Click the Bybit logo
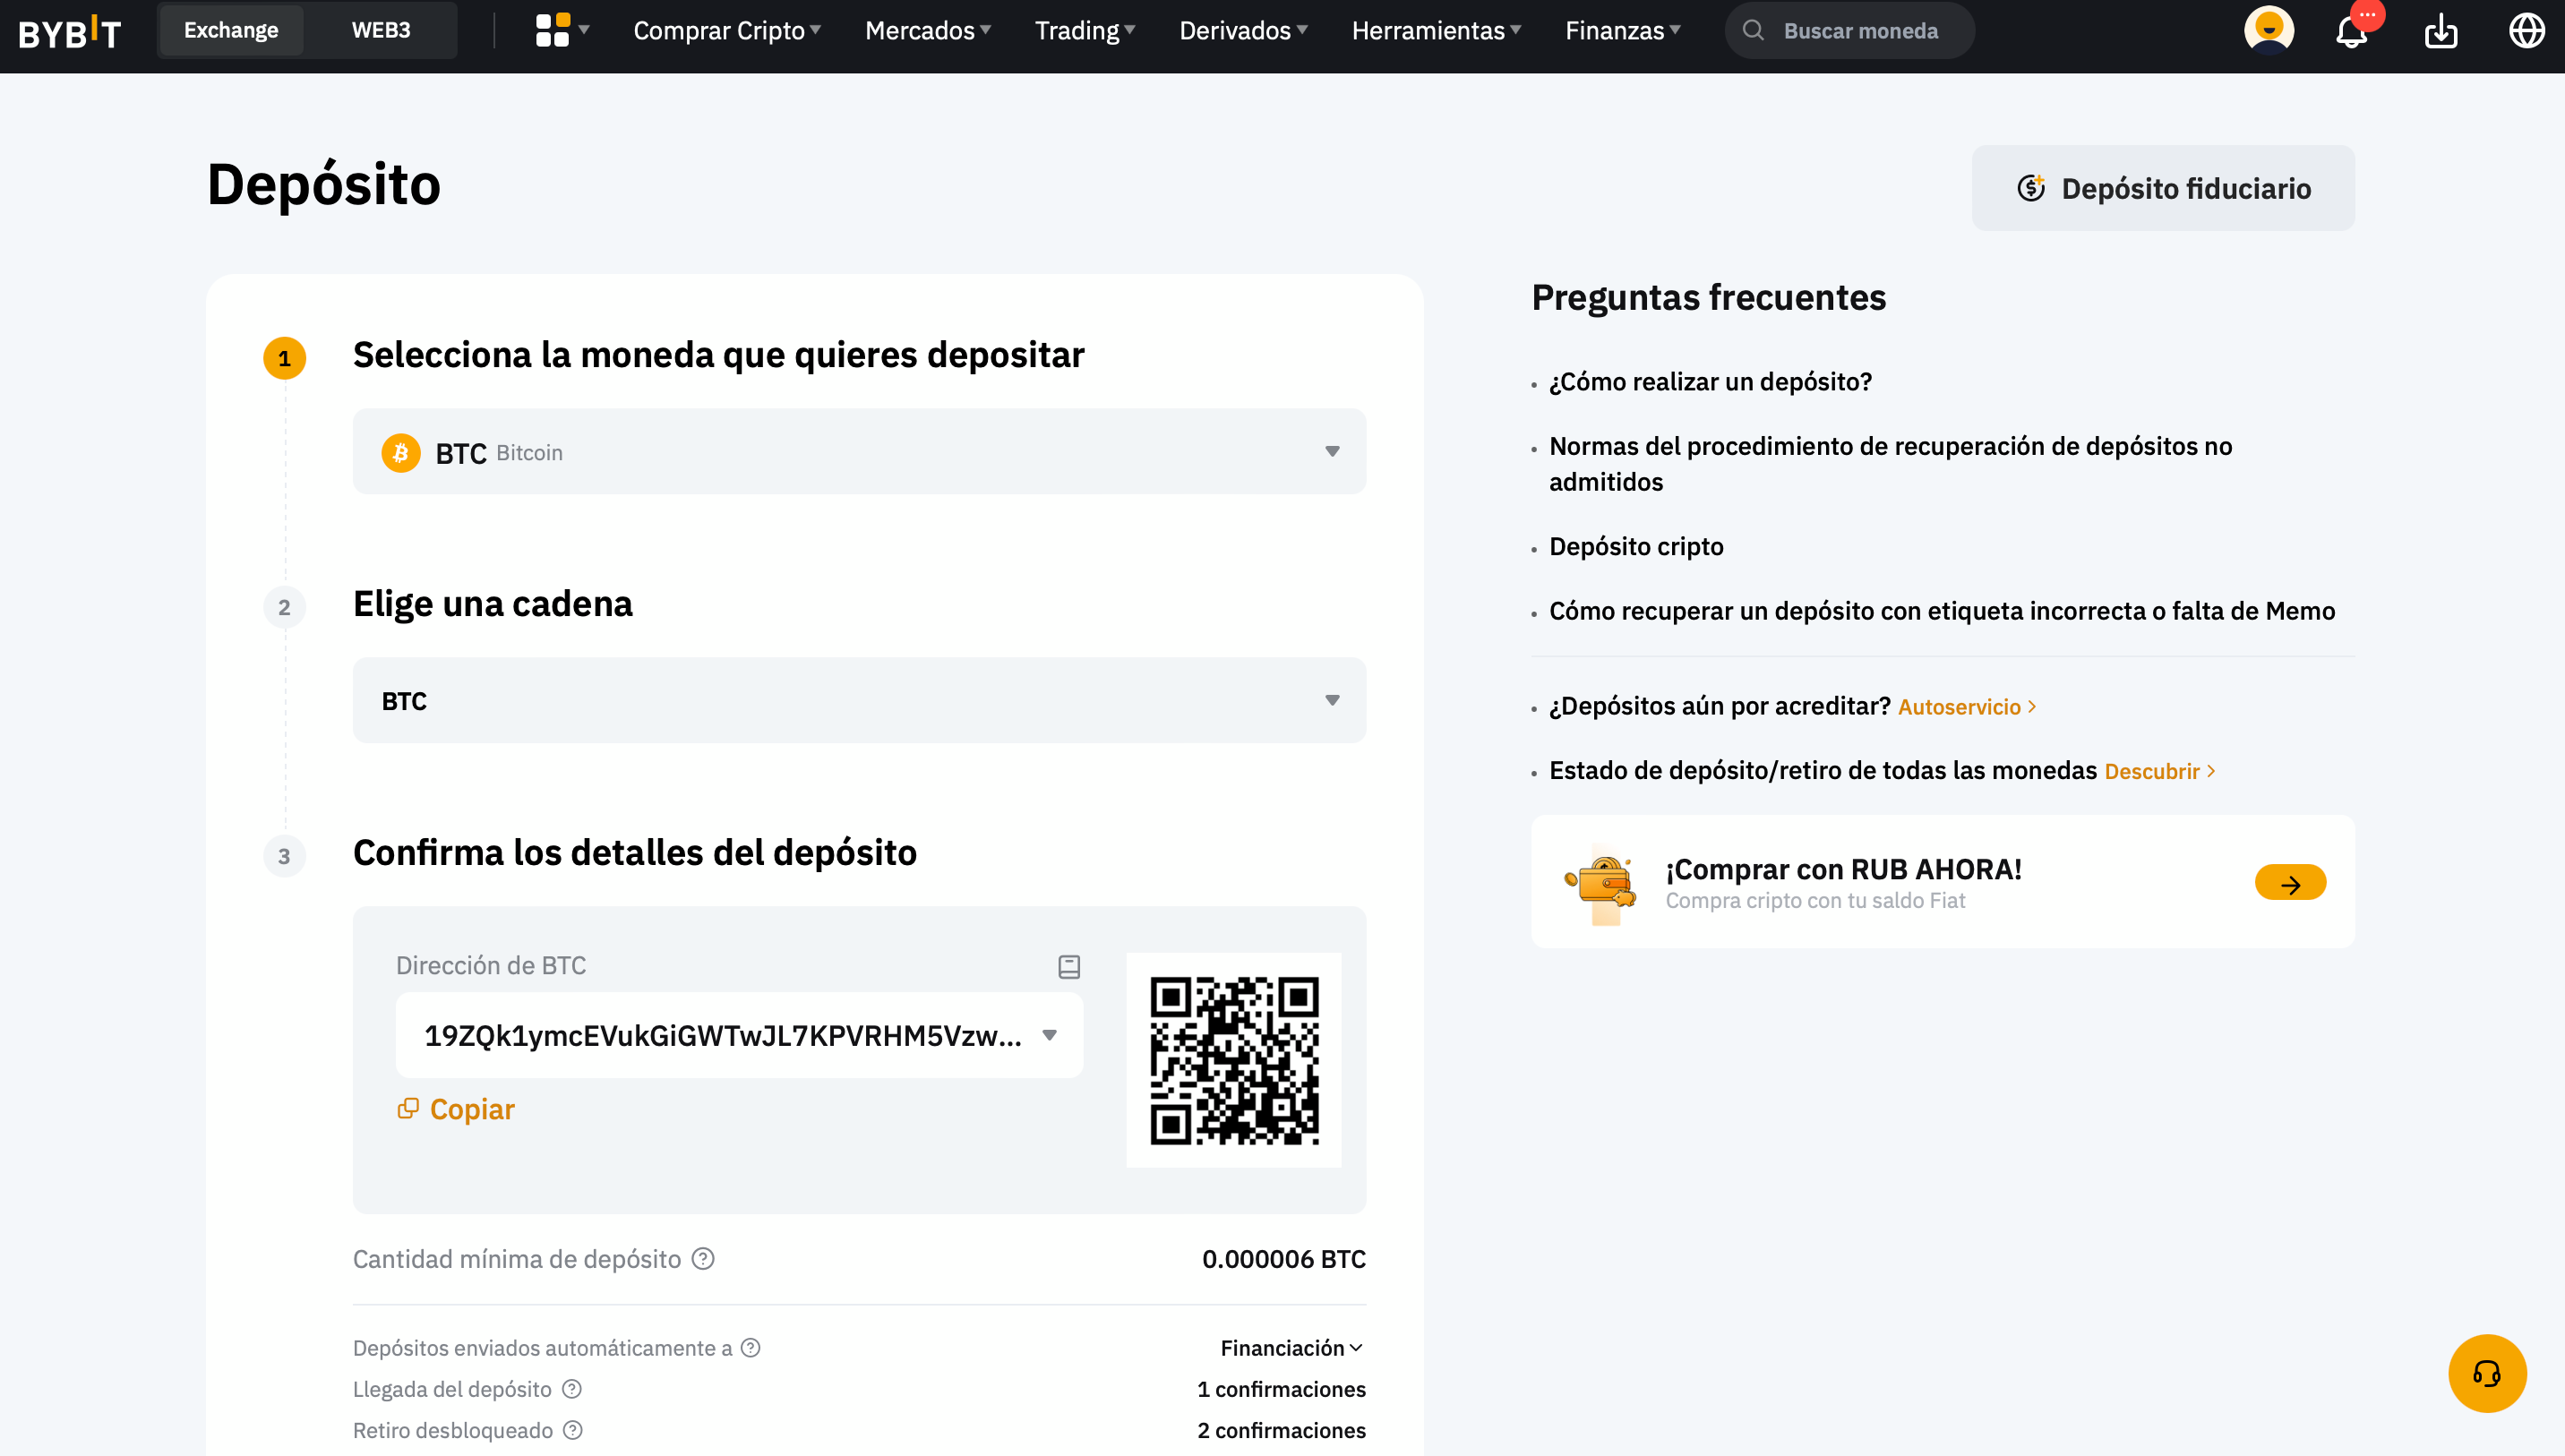The height and width of the screenshot is (1456, 2565). [x=70, y=32]
